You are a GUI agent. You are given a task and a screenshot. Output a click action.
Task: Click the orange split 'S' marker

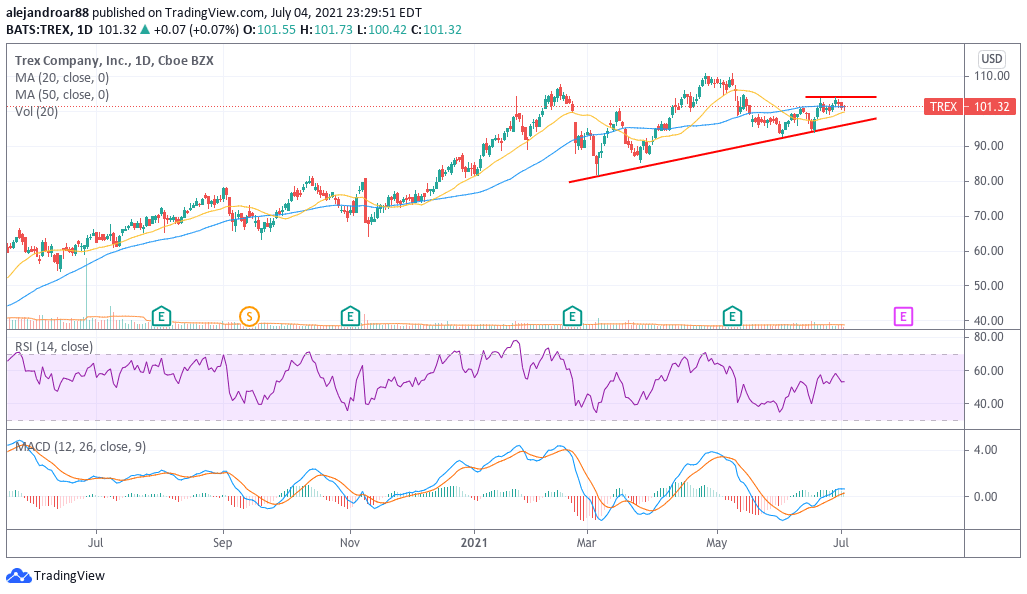[x=249, y=317]
